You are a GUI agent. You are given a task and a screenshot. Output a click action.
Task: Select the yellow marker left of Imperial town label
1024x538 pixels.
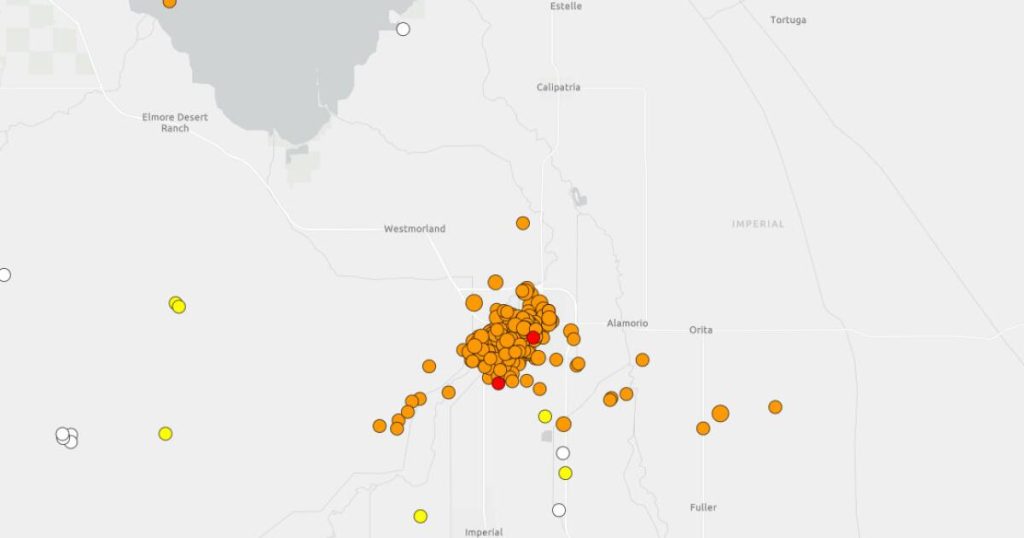tap(421, 516)
